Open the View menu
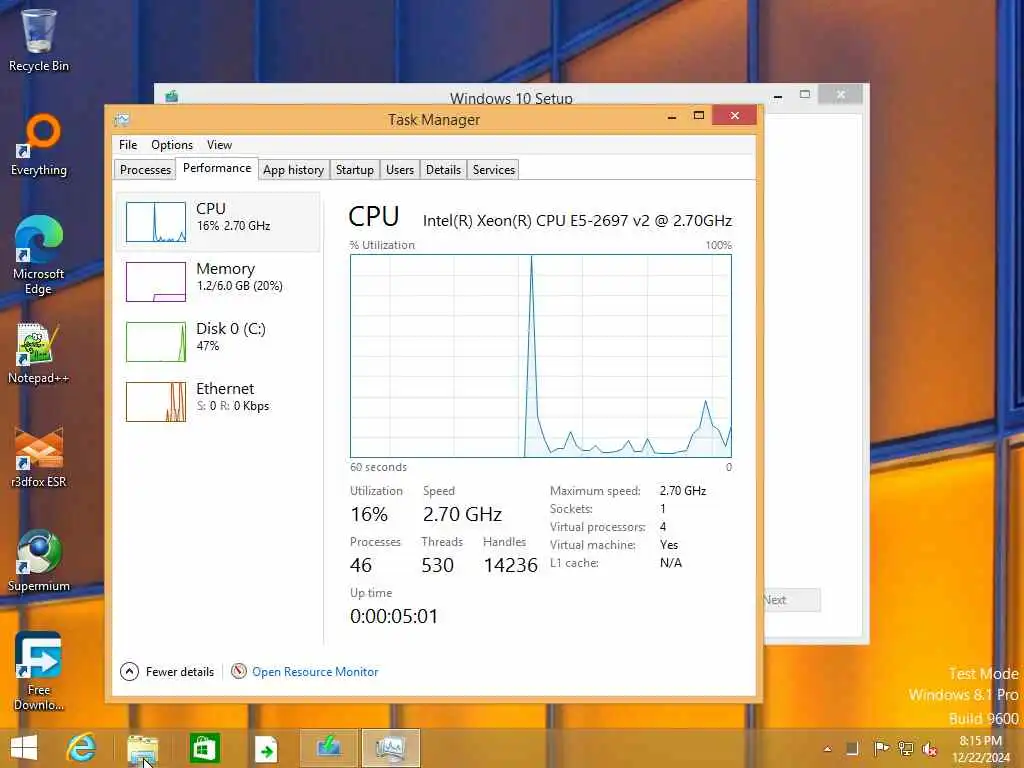Screen dimensions: 1024x768 219,145
